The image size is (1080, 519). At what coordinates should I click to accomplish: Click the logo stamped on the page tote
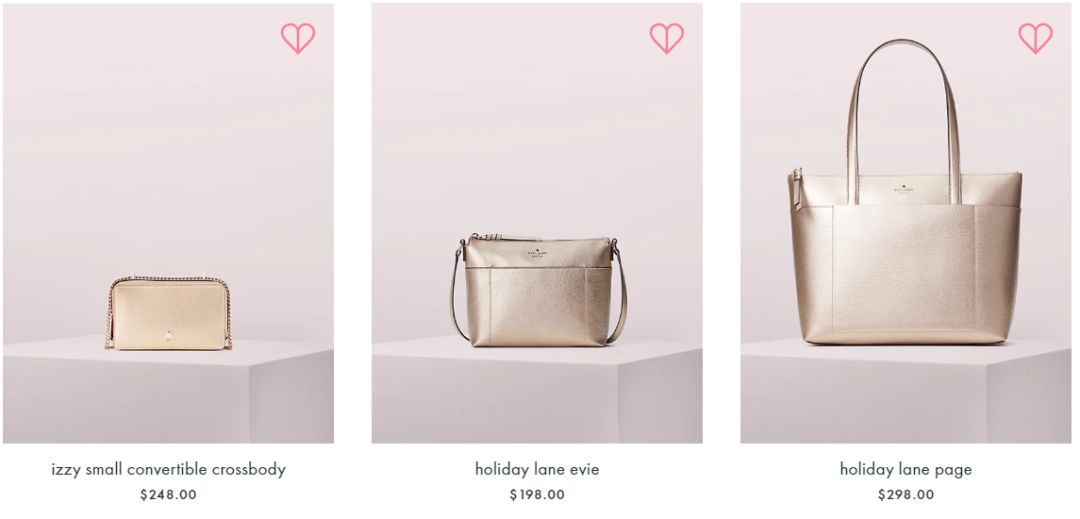click(904, 189)
